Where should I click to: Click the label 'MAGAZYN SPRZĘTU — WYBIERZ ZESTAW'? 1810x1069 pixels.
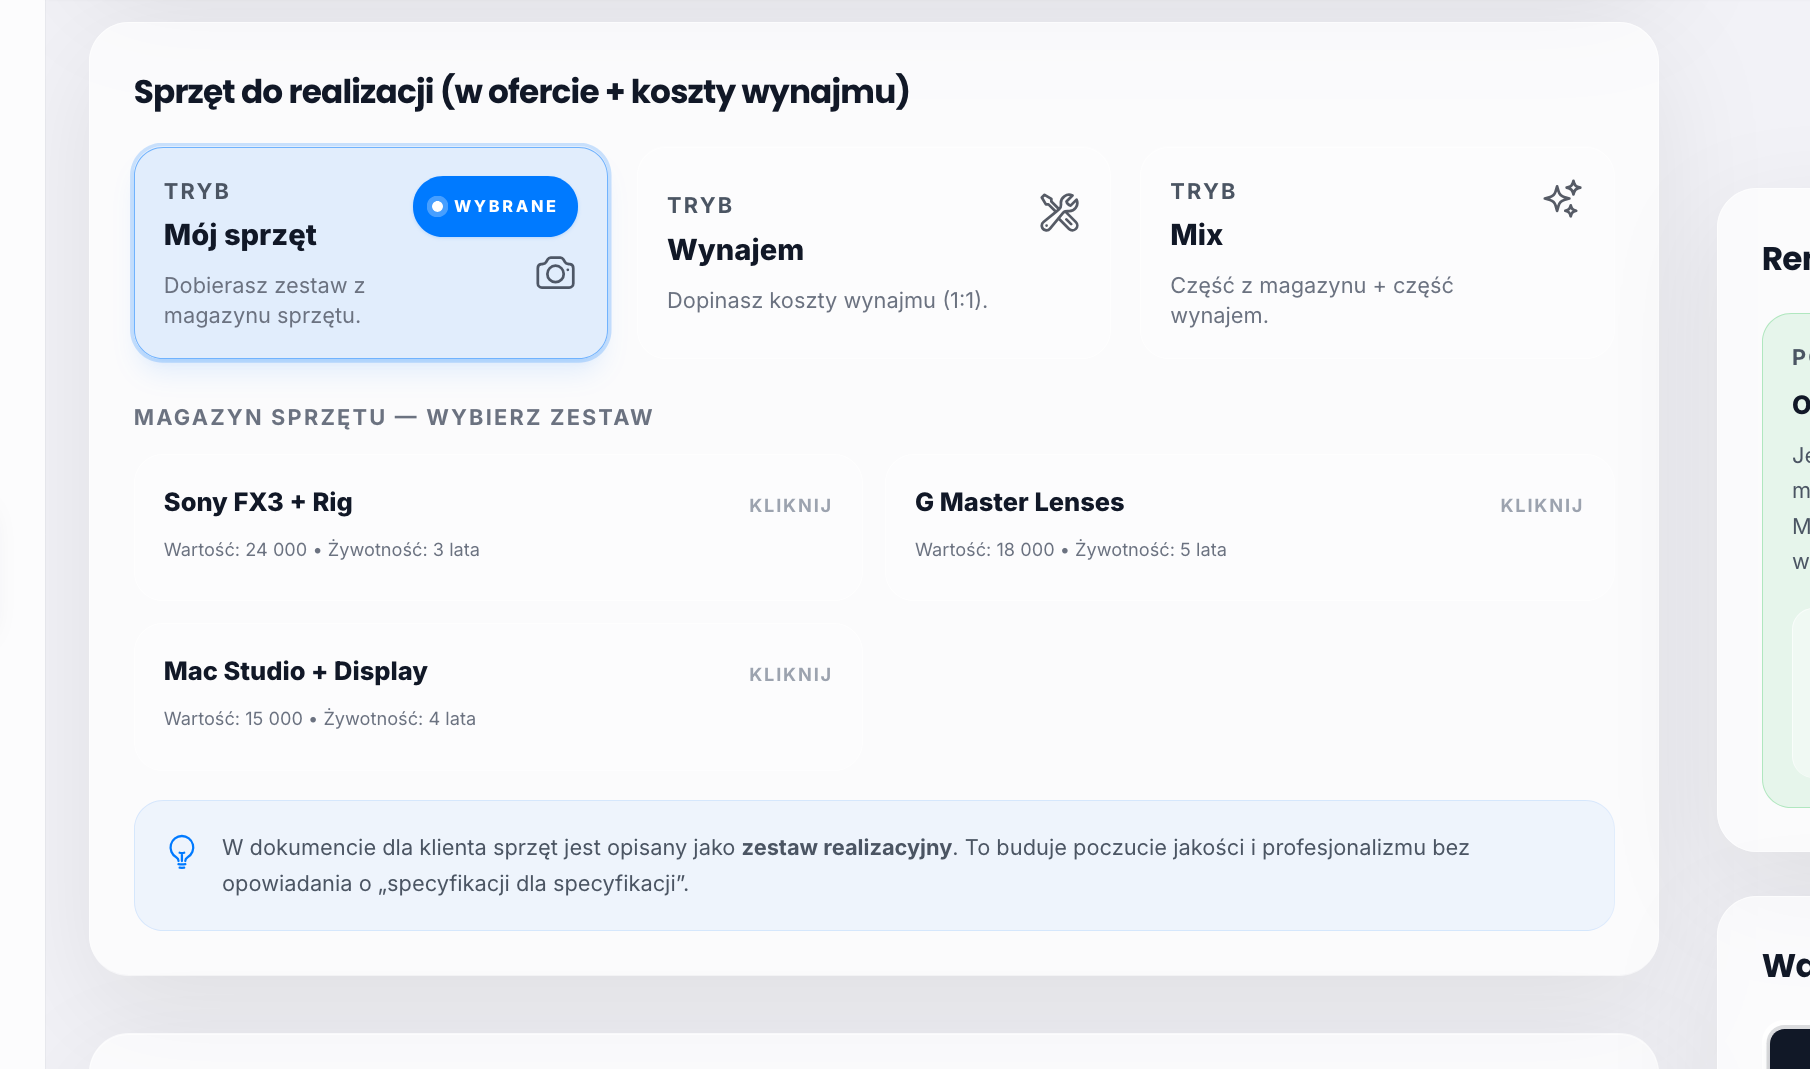click(x=393, y=418)
